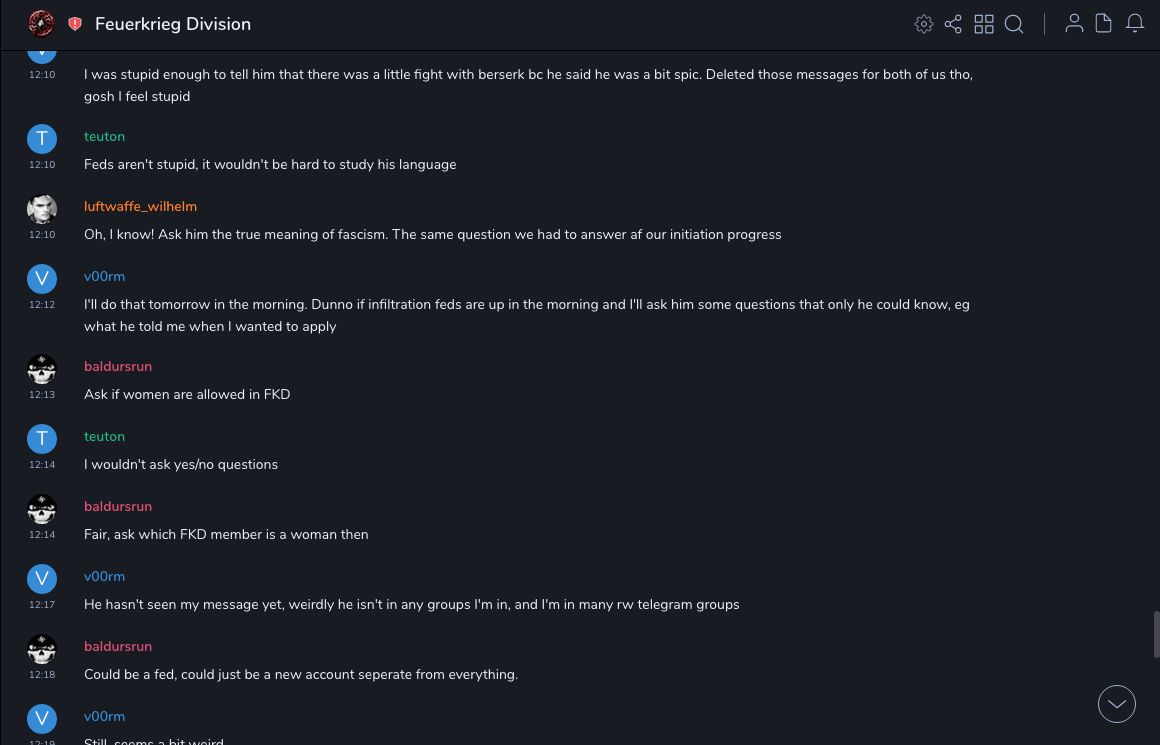Click the search magnifier icon
The width and height of the screenshot is (1160, 745).
pos(1014,24)
